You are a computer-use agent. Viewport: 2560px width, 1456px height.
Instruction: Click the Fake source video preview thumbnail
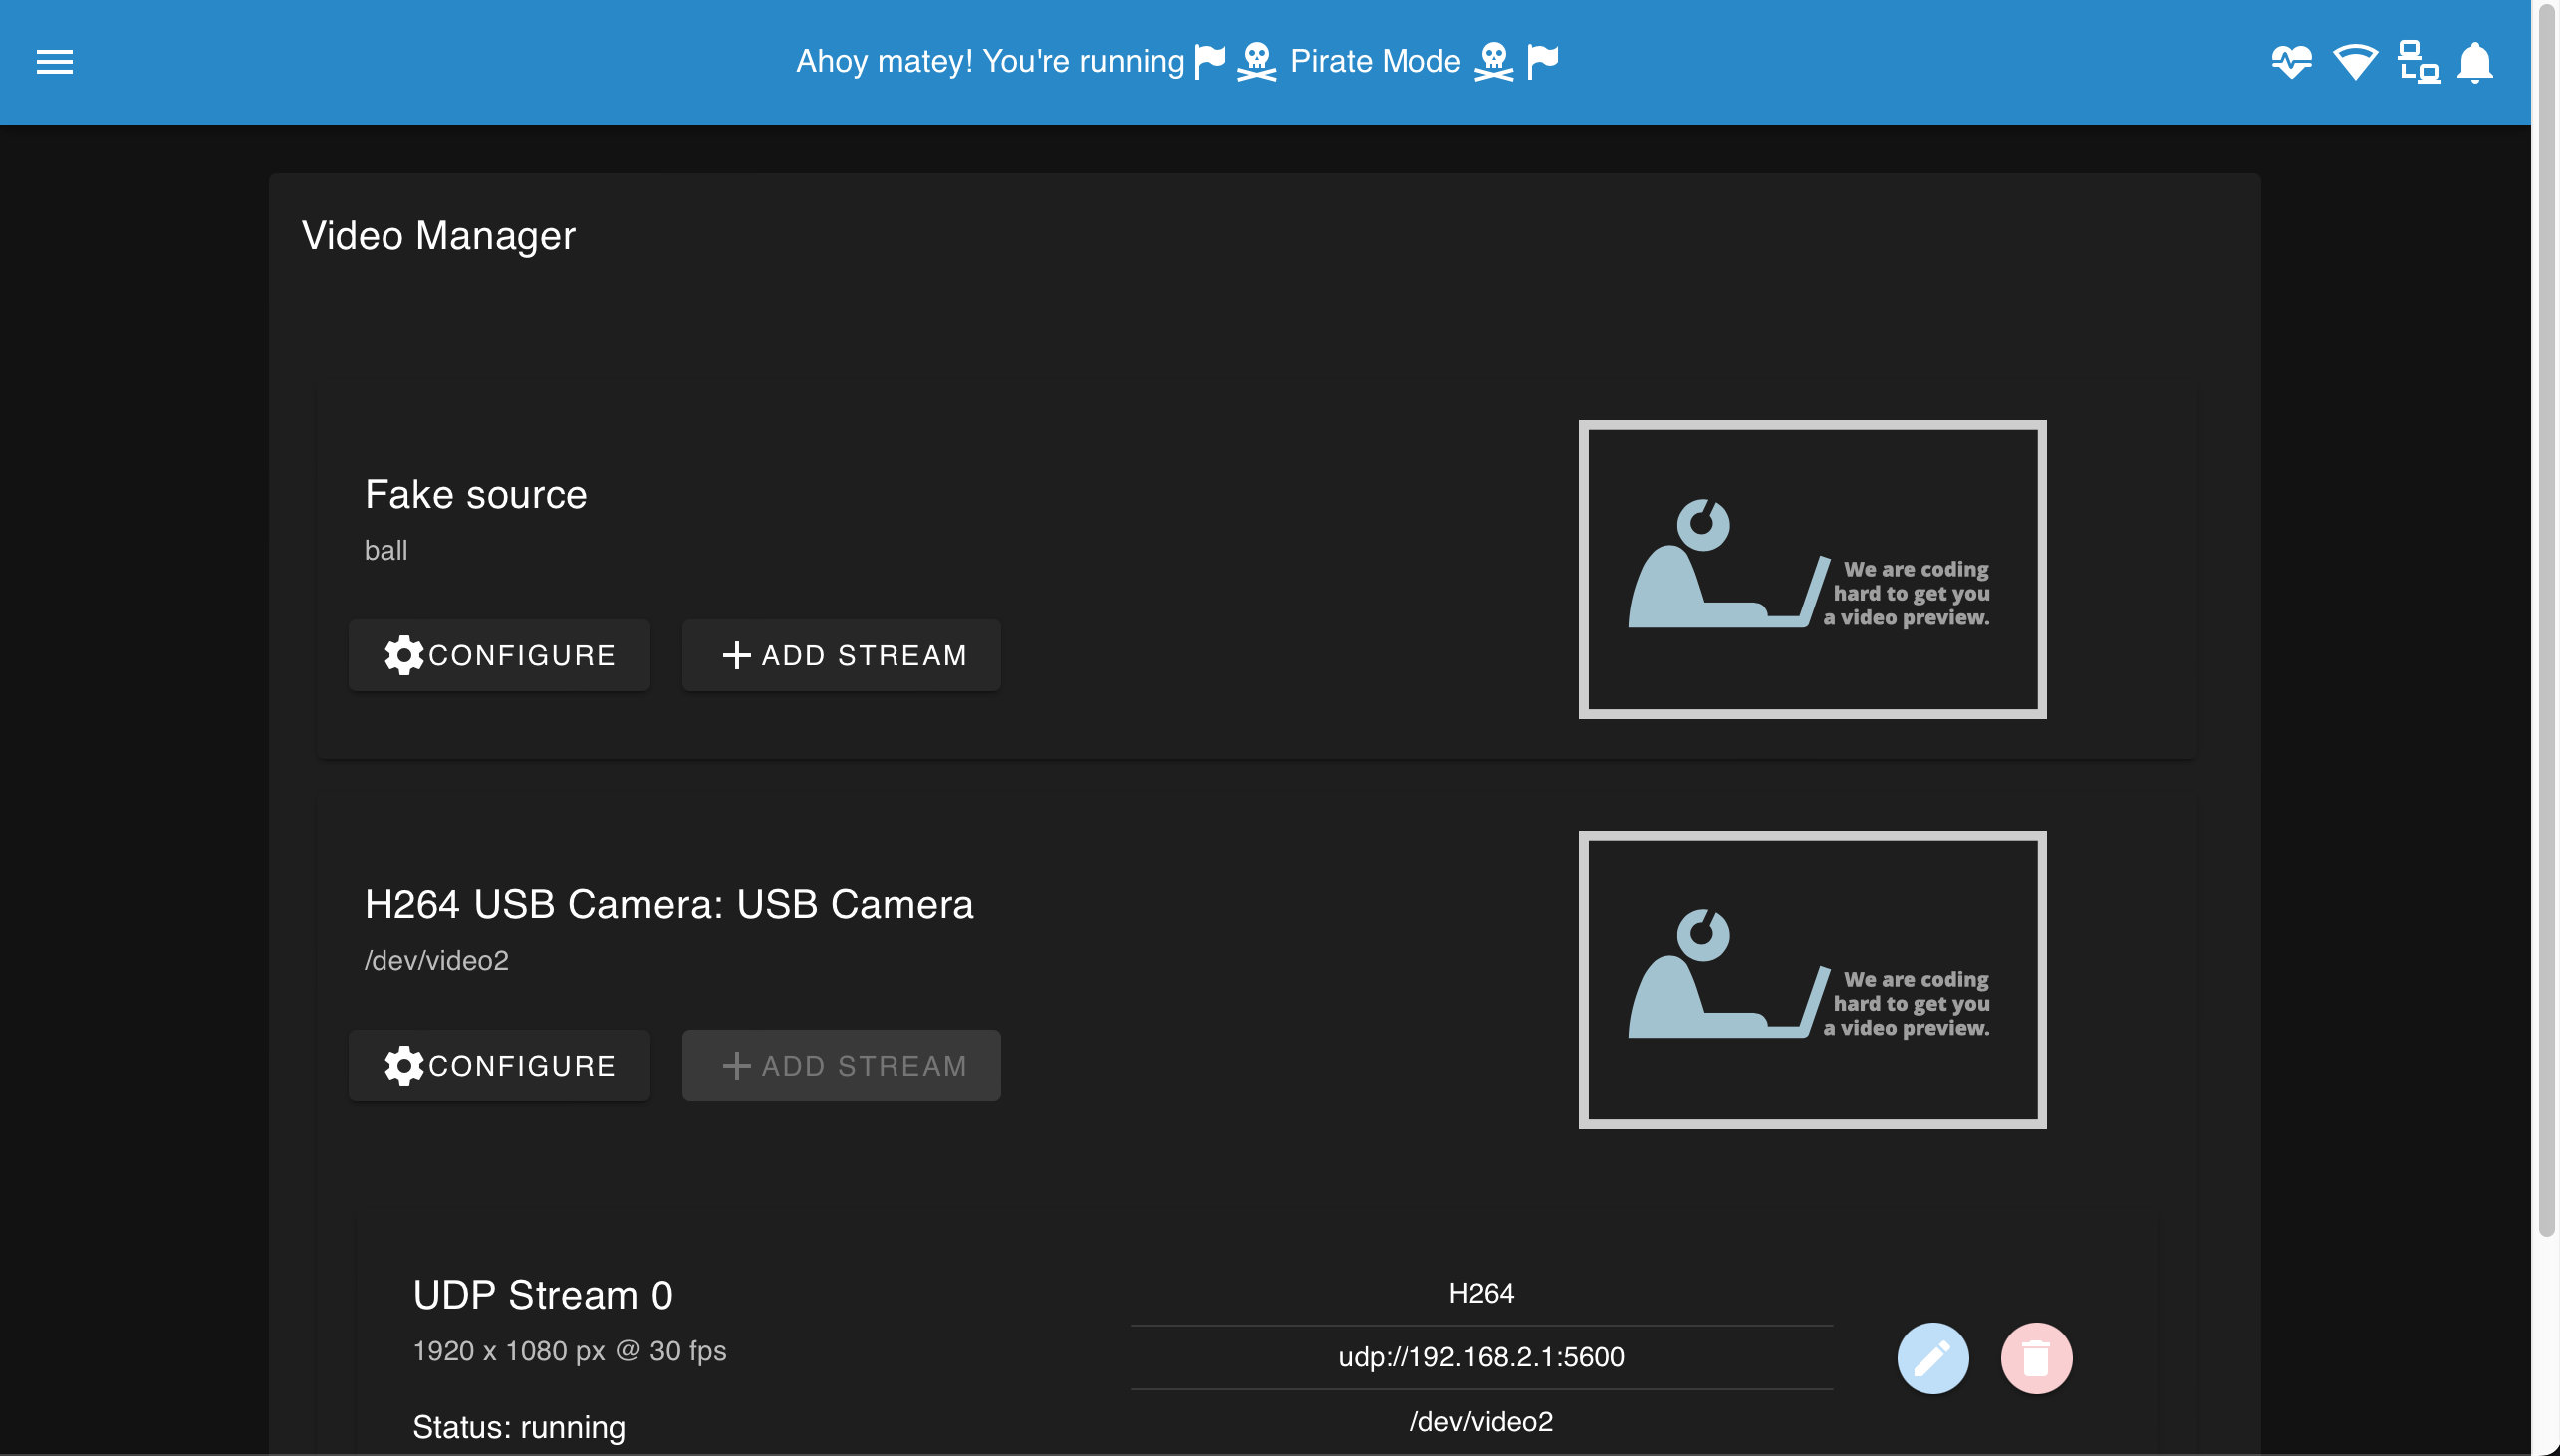(1812, 569)
